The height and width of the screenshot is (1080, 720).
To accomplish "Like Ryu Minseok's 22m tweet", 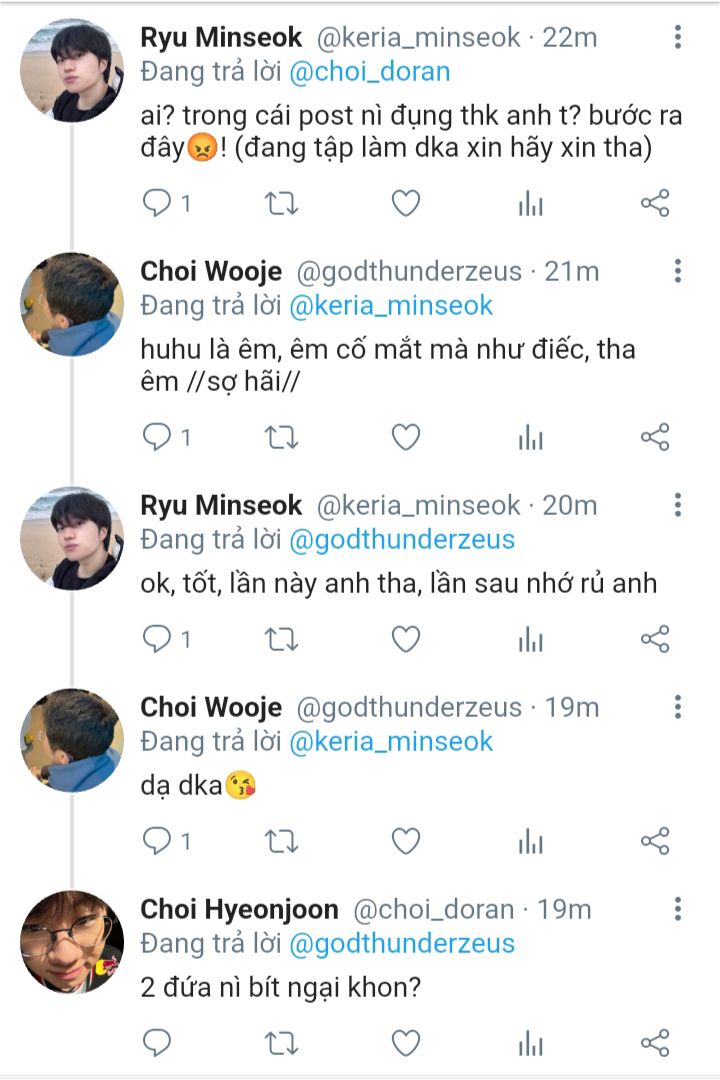I will tap(405, 204).
